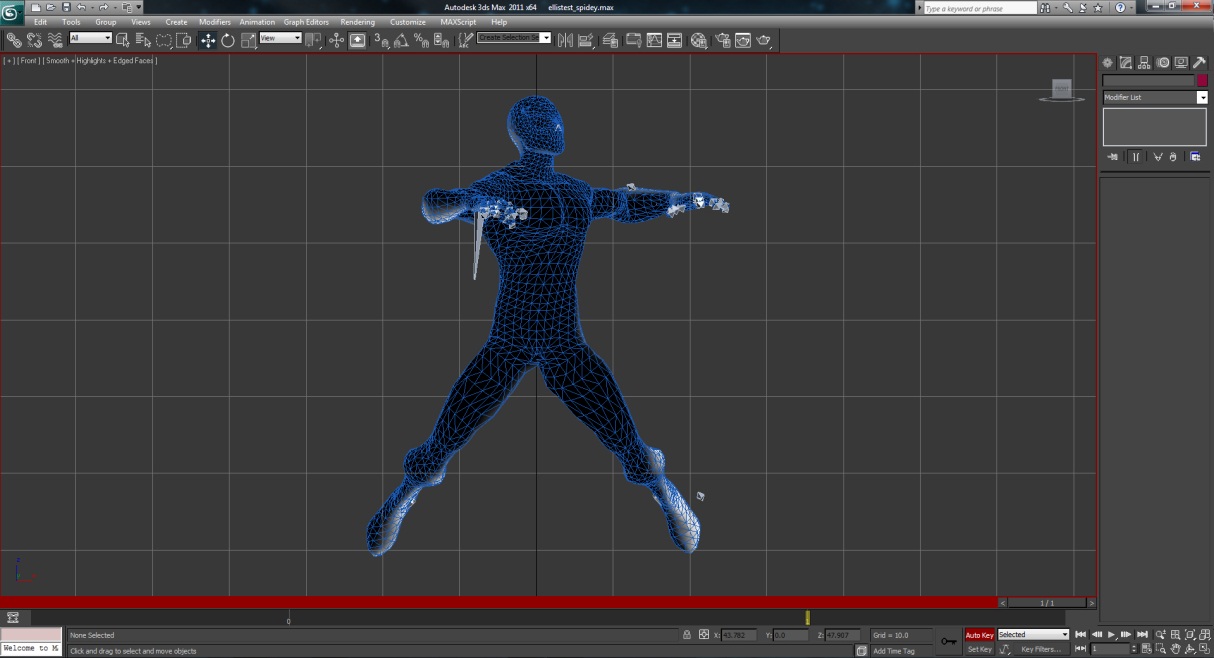1214x658 pixels.
Task: Open the selection filter 'All' dropdown
Action: pos(90,38)
